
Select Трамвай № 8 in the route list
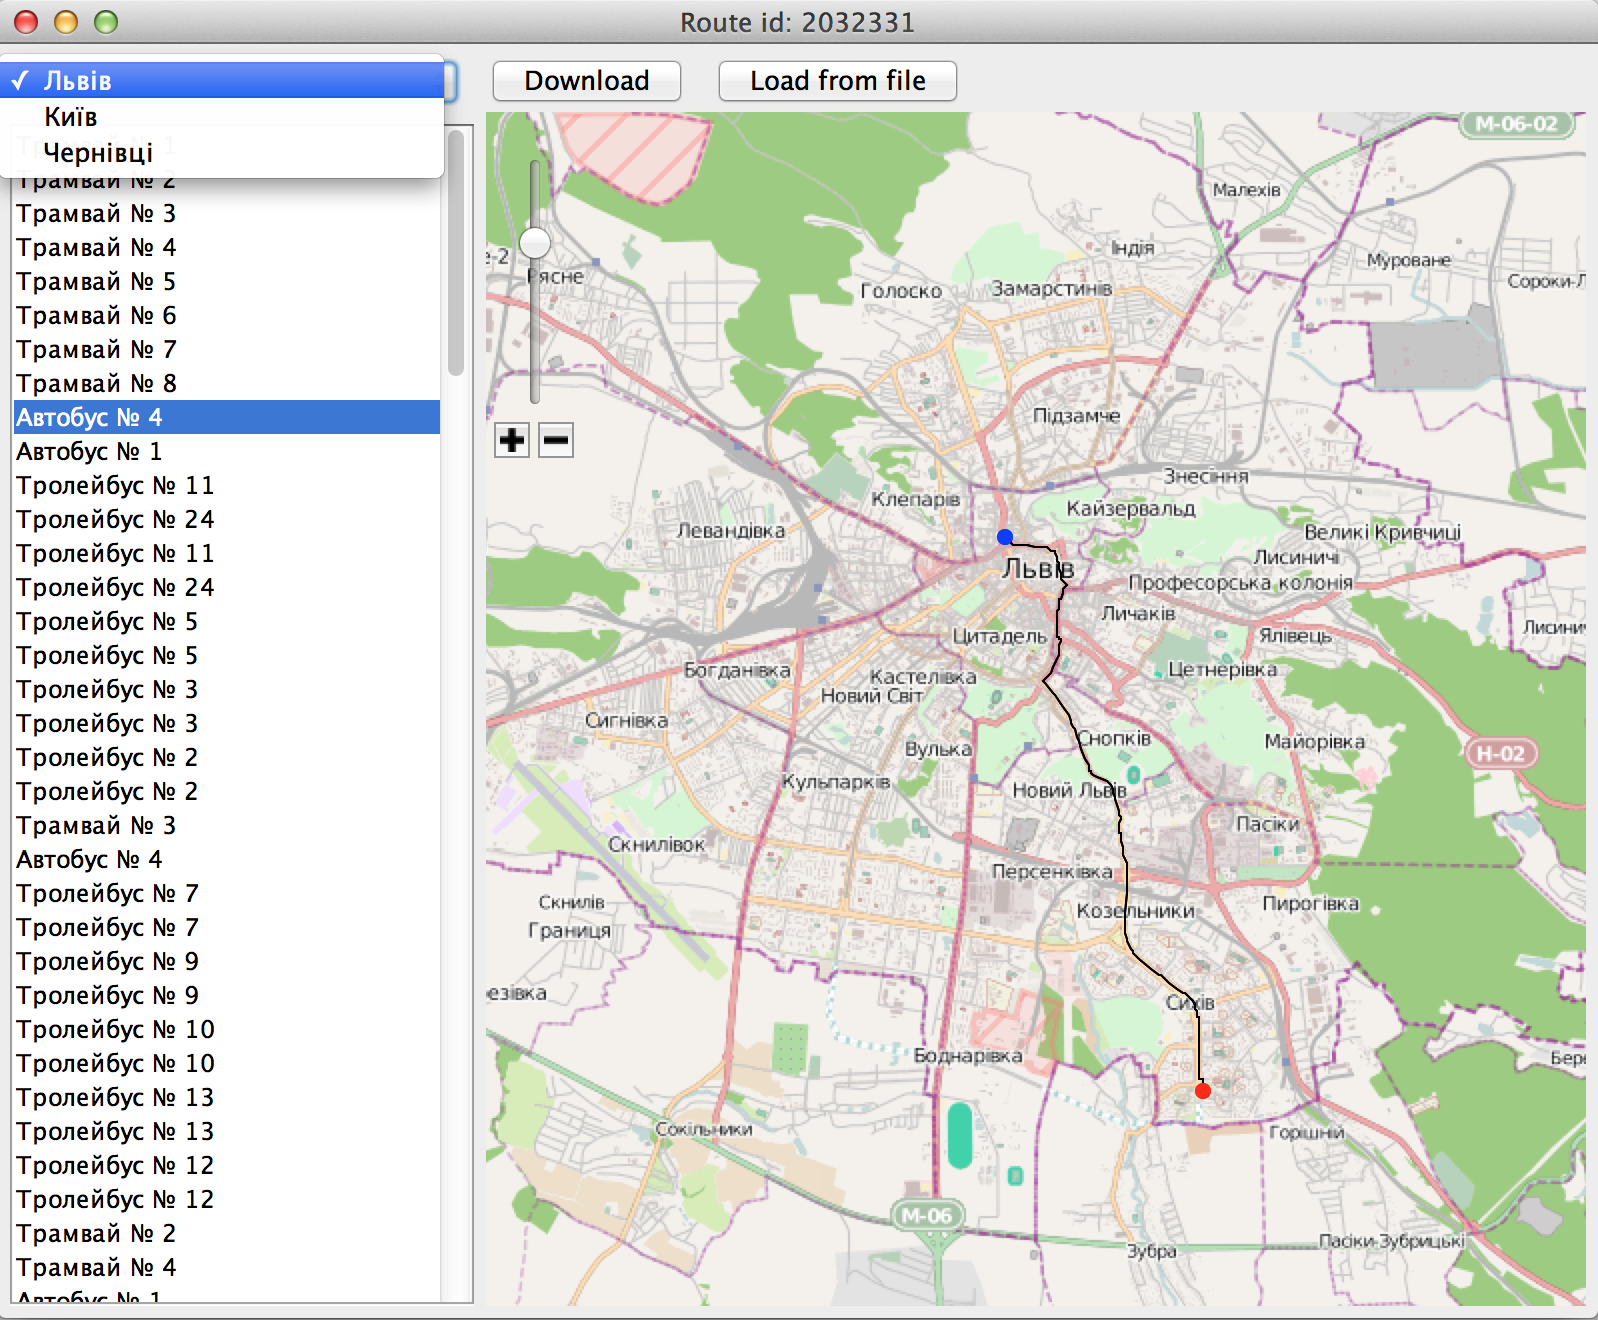[96, 384]
